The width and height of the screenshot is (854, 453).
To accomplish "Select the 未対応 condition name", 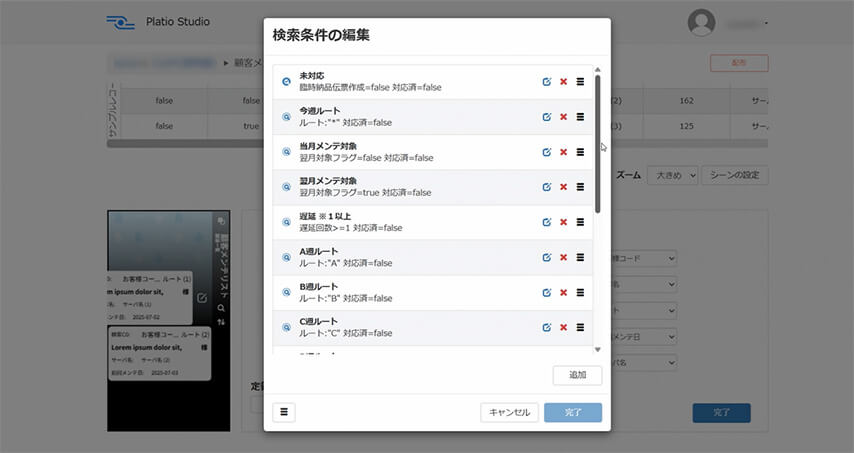I will click(x=312, y=76).
